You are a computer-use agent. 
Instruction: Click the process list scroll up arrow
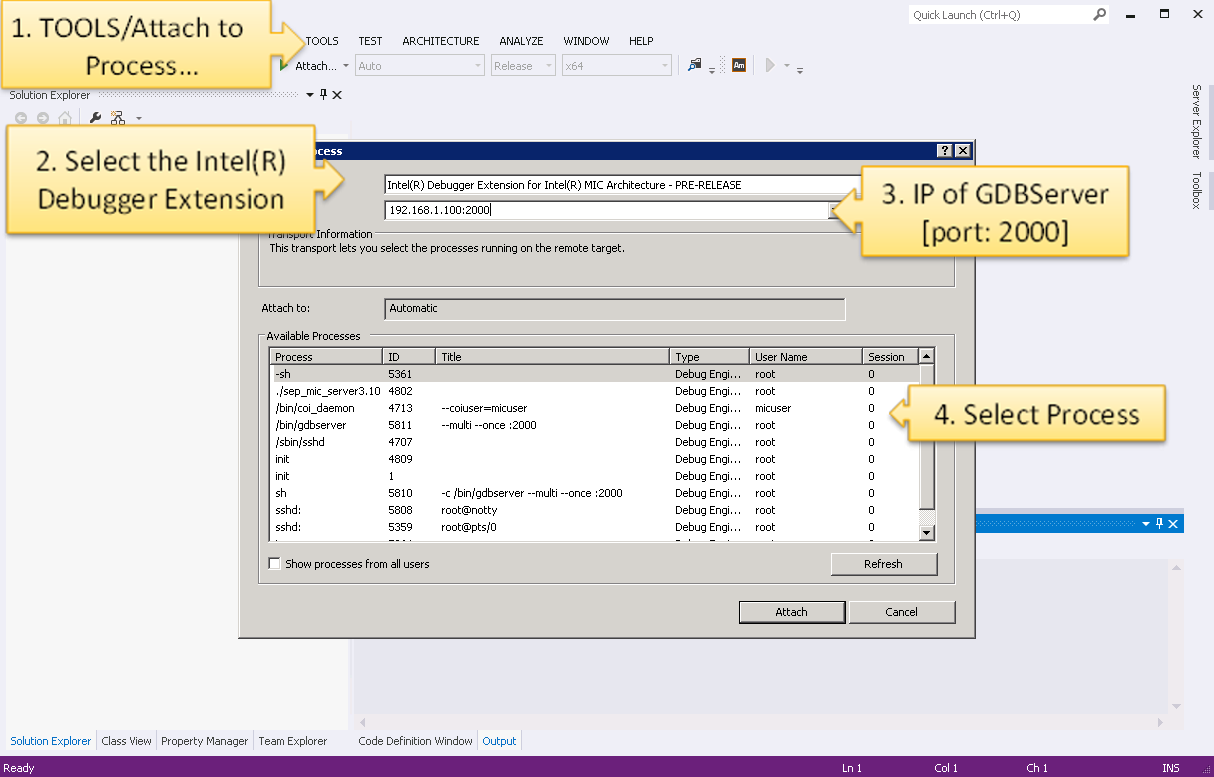(926, 356)
